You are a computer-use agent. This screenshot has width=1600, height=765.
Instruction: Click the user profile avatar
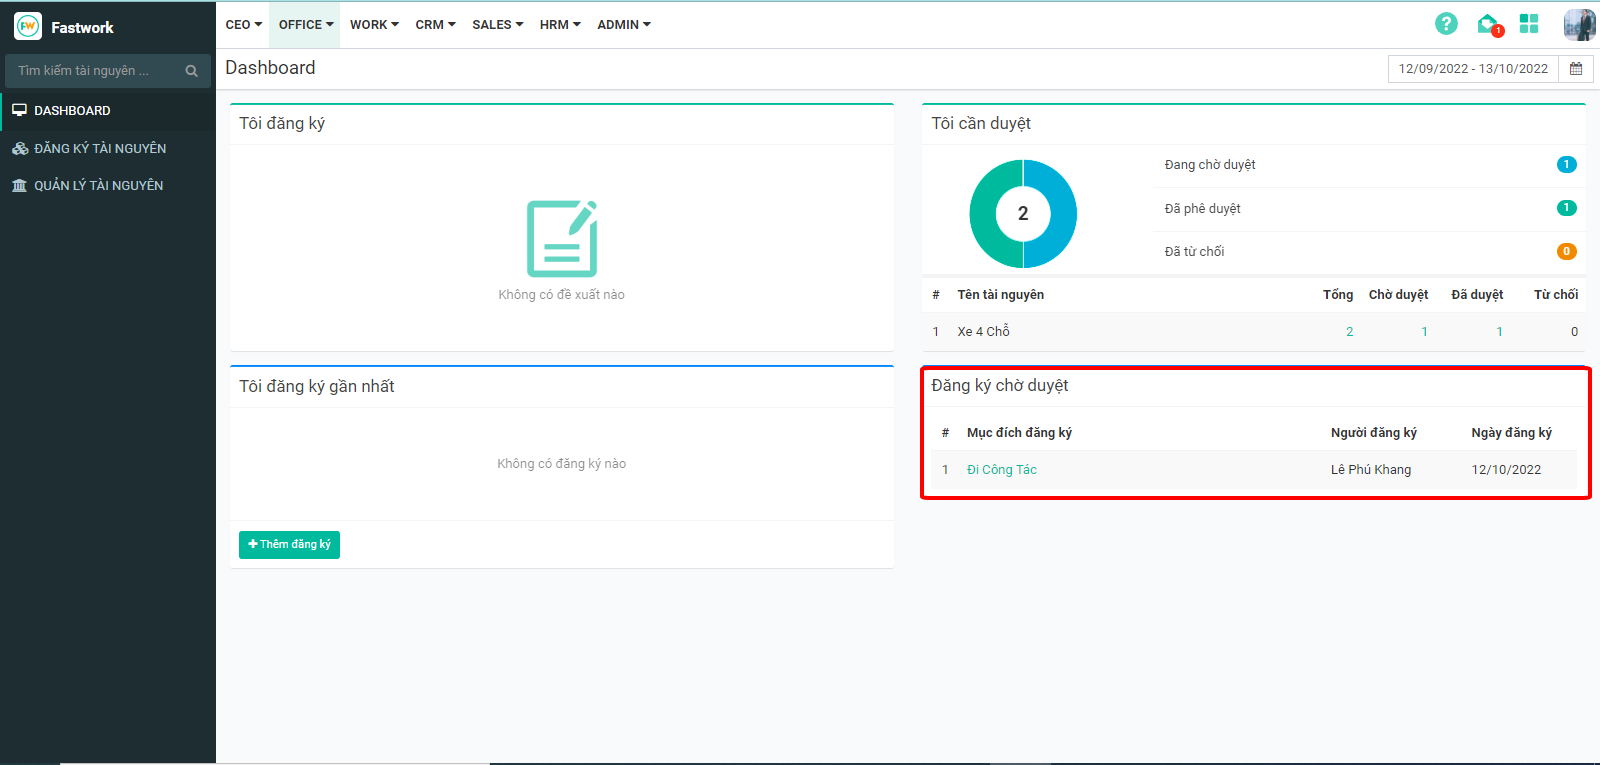tap(1579, 25)
